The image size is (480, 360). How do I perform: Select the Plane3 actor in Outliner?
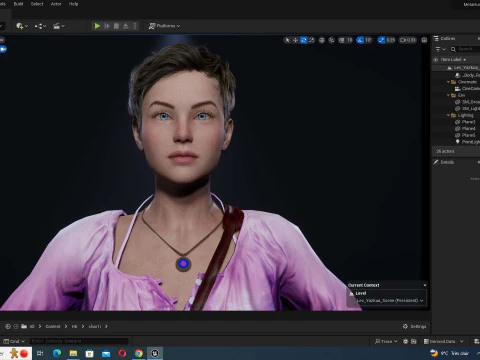456,122
